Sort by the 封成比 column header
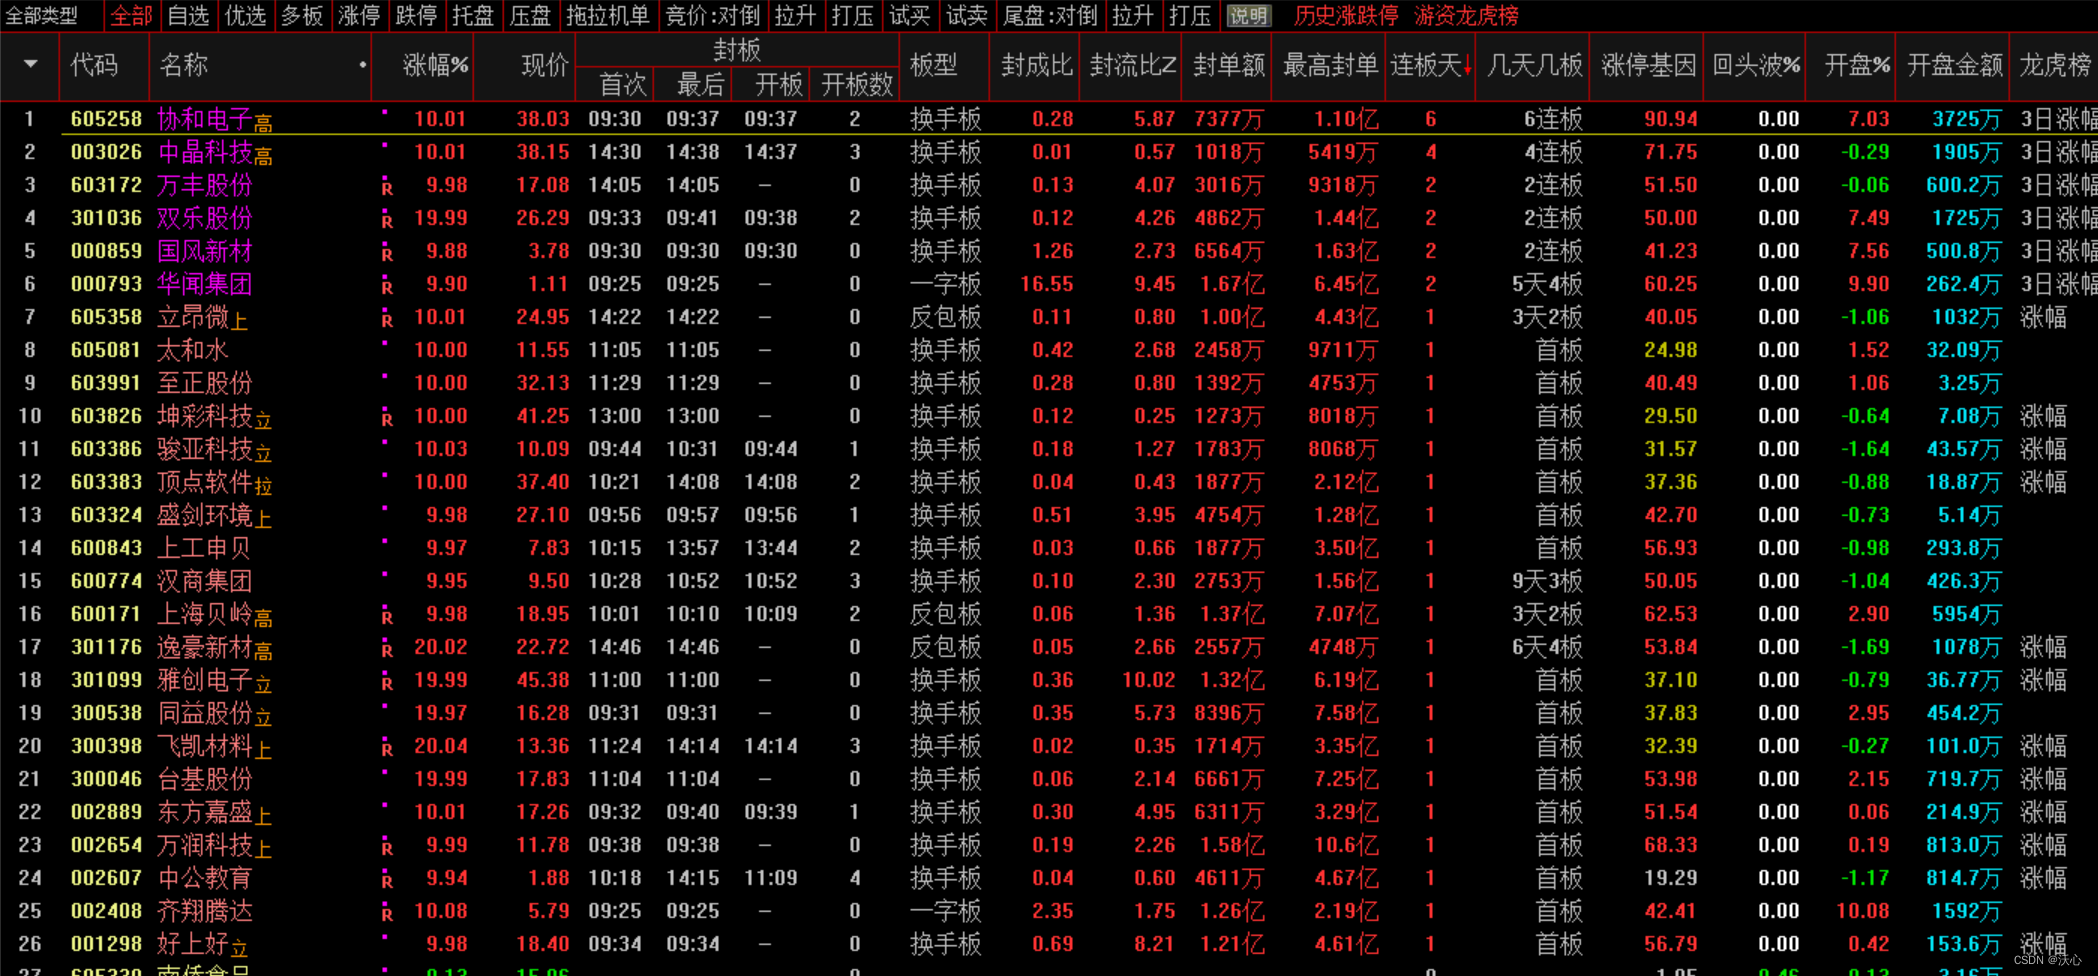 [1037, 65]
